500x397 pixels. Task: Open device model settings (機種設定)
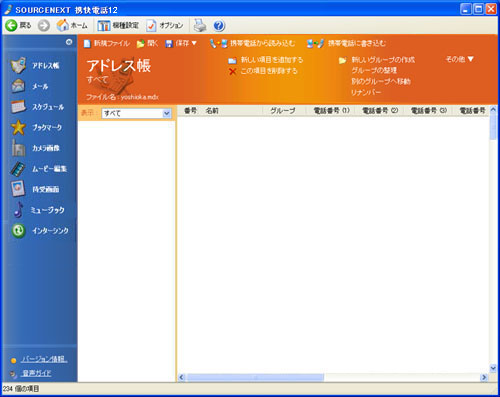[118, 25]
